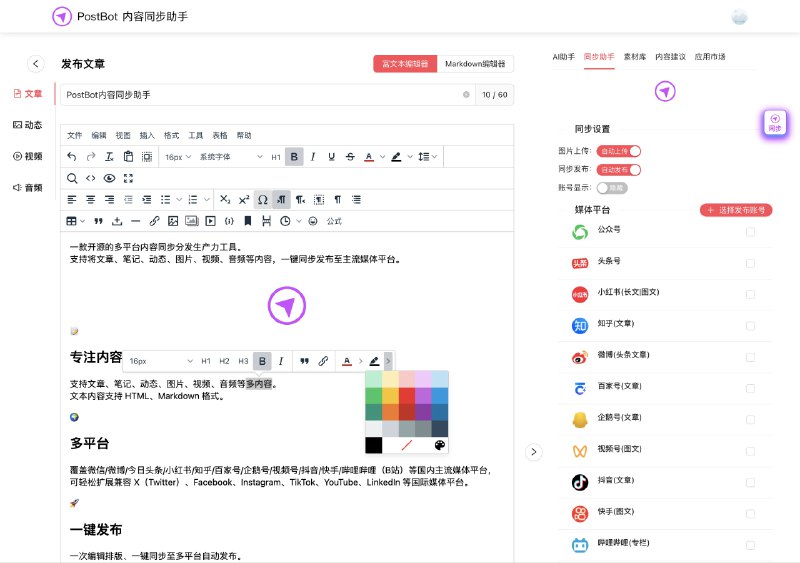Click the source code view icon
The height and width of the screenshot is (563, 800).
coord(91,178)
